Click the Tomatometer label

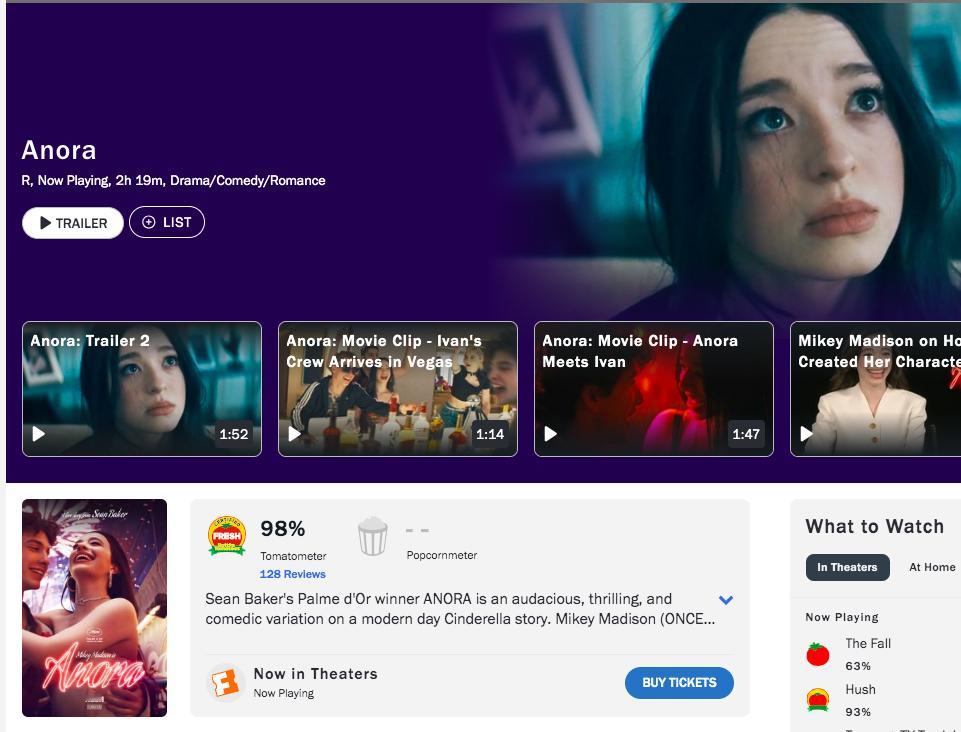293,556
